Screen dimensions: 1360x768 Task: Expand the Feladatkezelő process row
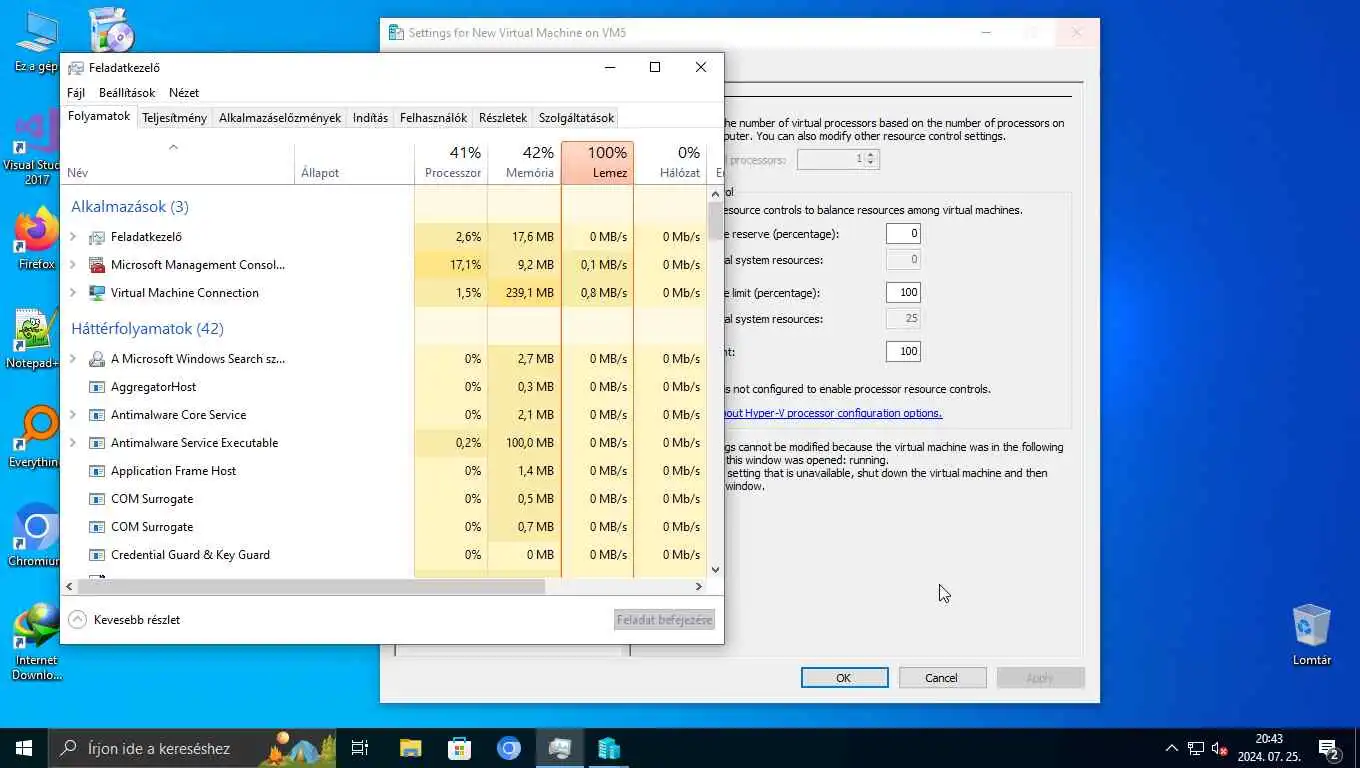point(73,237)
